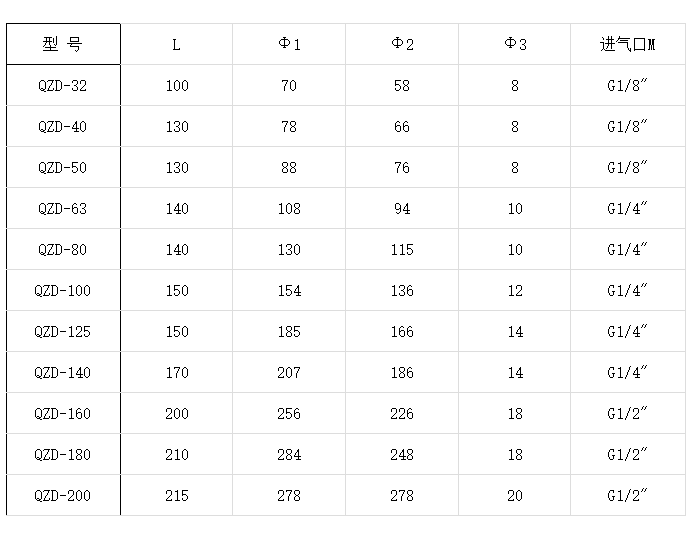This screenshot has height=556, width=696.
Task: Select the Φ2 column header
Action: coord(402,44)
